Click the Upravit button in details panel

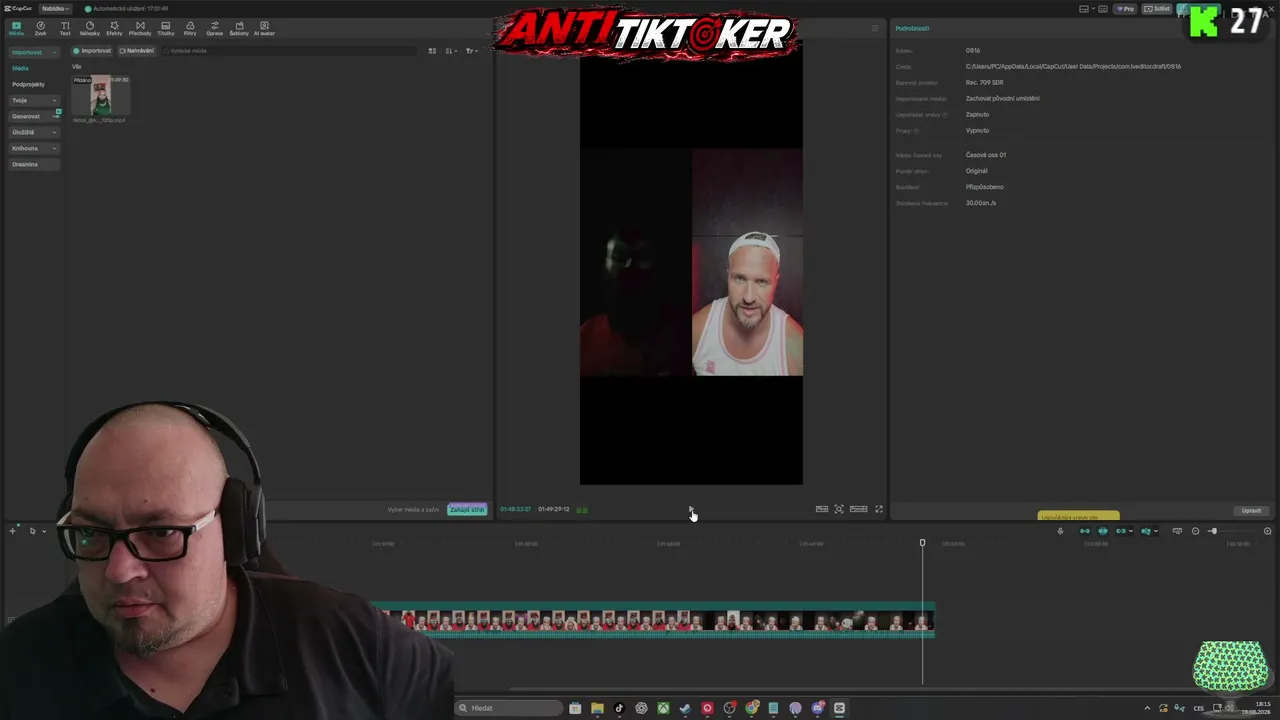click(x=1251, y=511)
